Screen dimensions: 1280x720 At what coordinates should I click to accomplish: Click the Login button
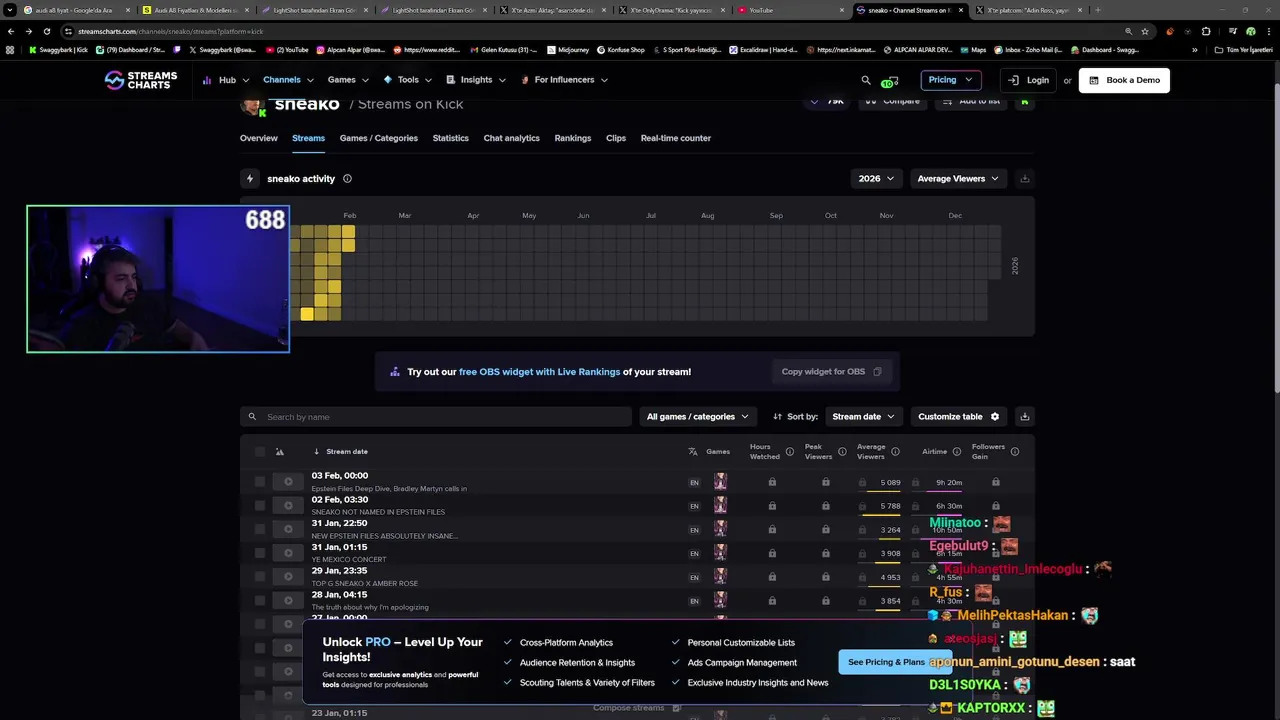point(1029,80)
